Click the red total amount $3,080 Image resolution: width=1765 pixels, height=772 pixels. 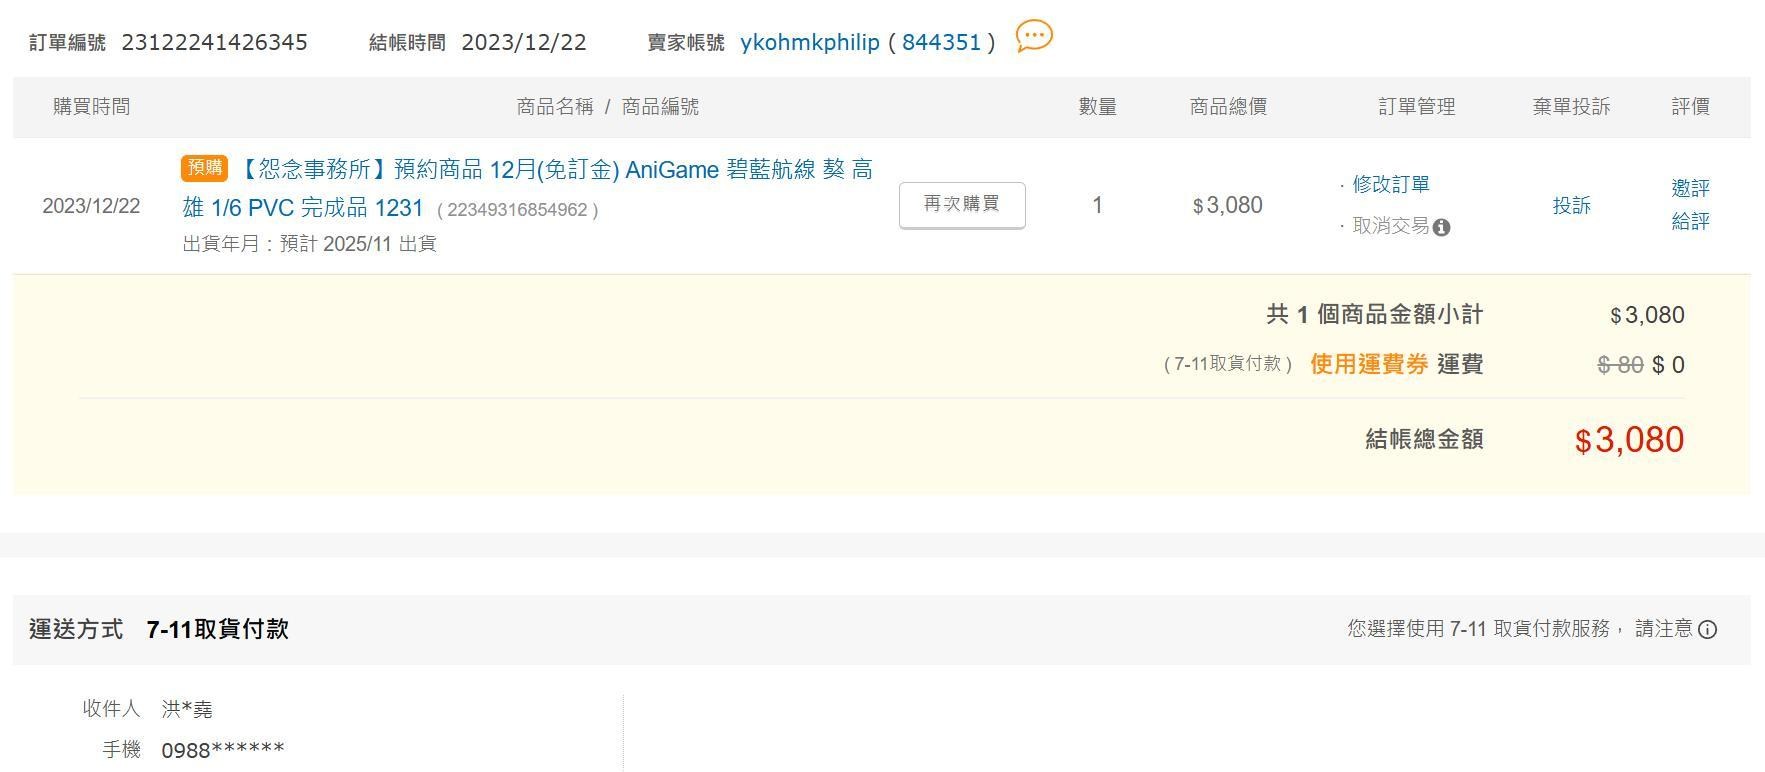click(1629, 440)
